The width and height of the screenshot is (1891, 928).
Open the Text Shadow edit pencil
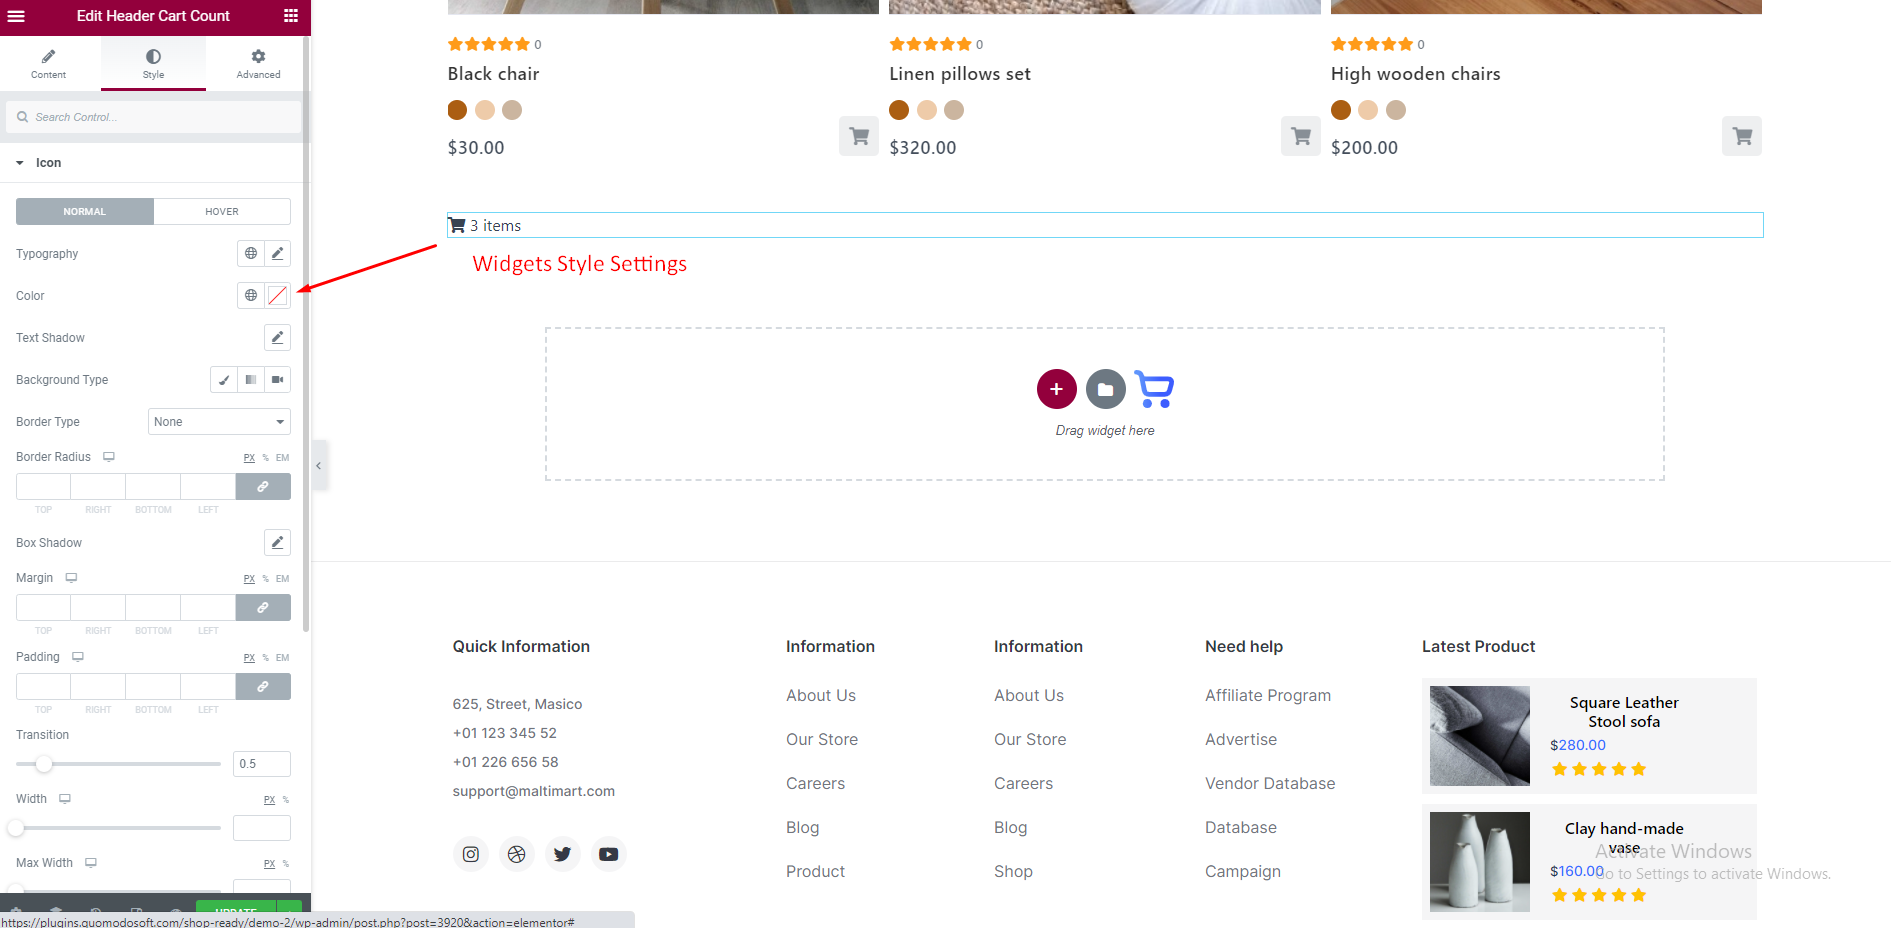[x=277, y=338]
